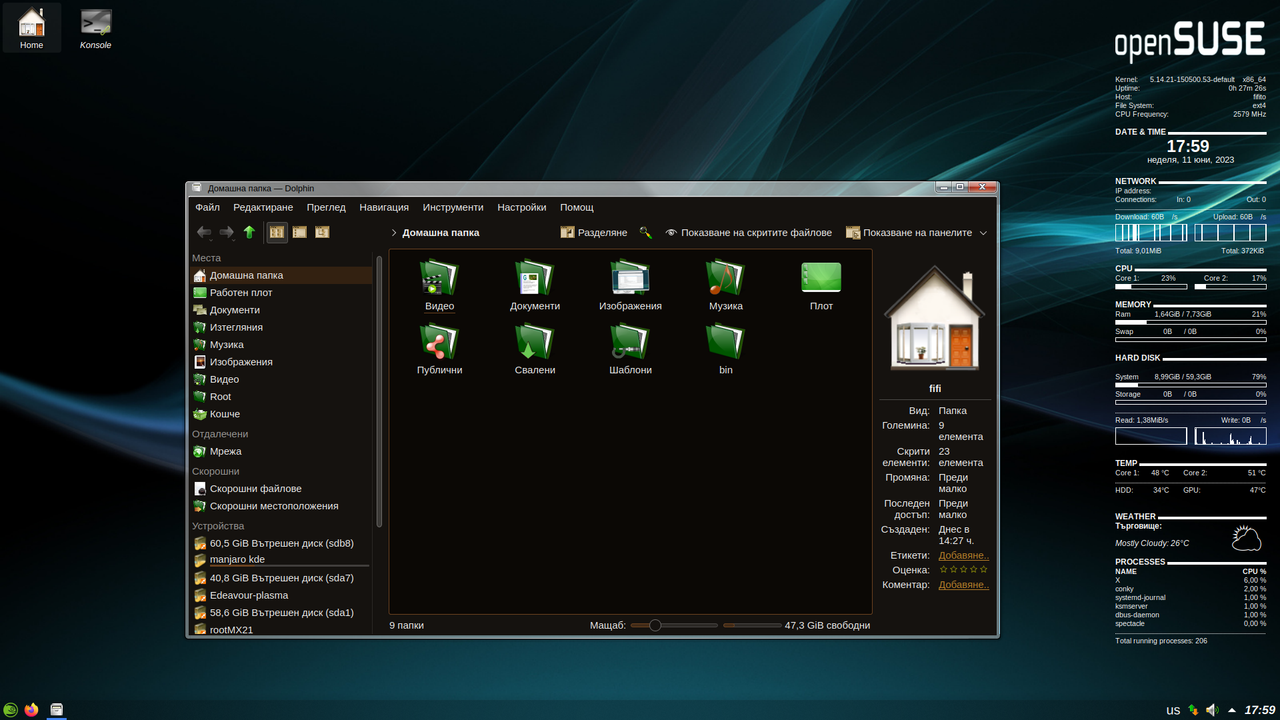
Task: Open the bin folder
Action: (x=726, y=350)
